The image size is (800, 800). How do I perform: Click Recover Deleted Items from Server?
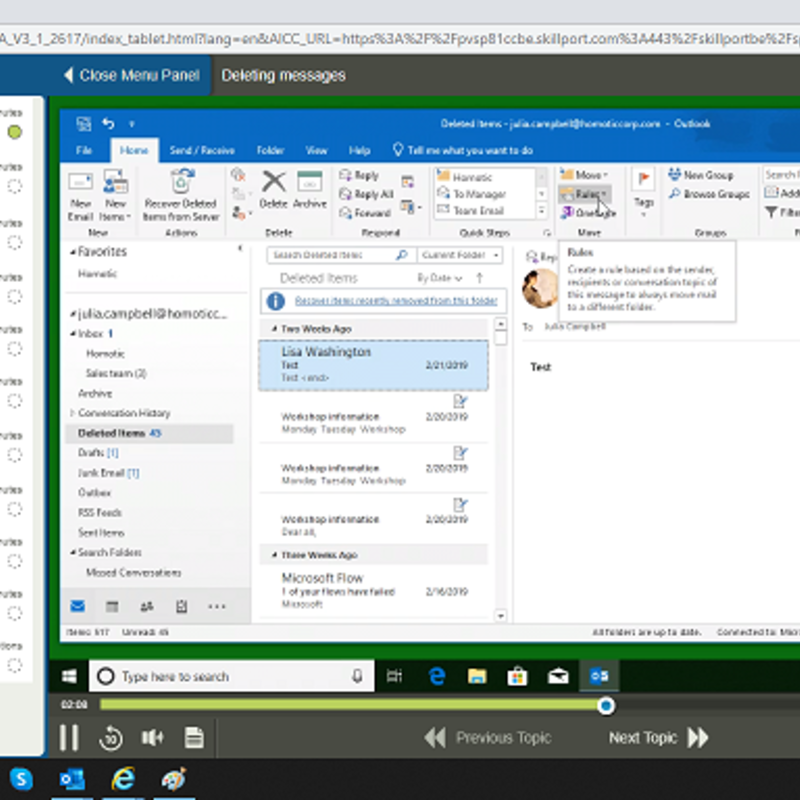coord(181,196)
